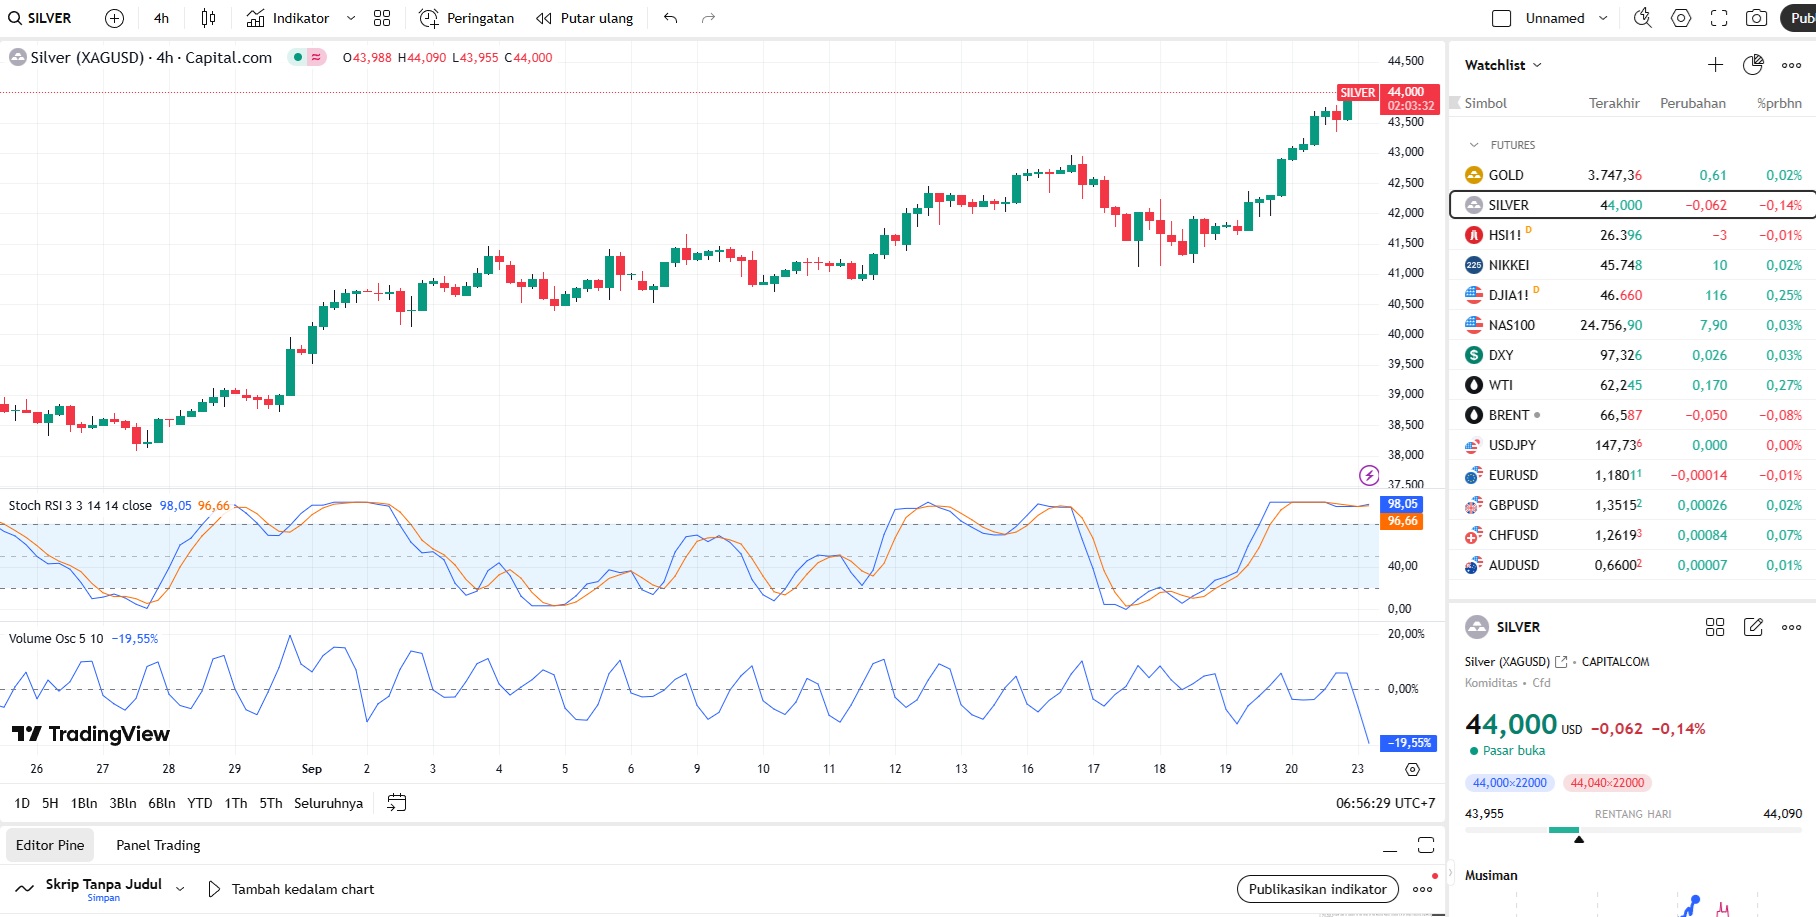
Task: Open the go-to-date calendar icon
Action: [x=397, y=803]
